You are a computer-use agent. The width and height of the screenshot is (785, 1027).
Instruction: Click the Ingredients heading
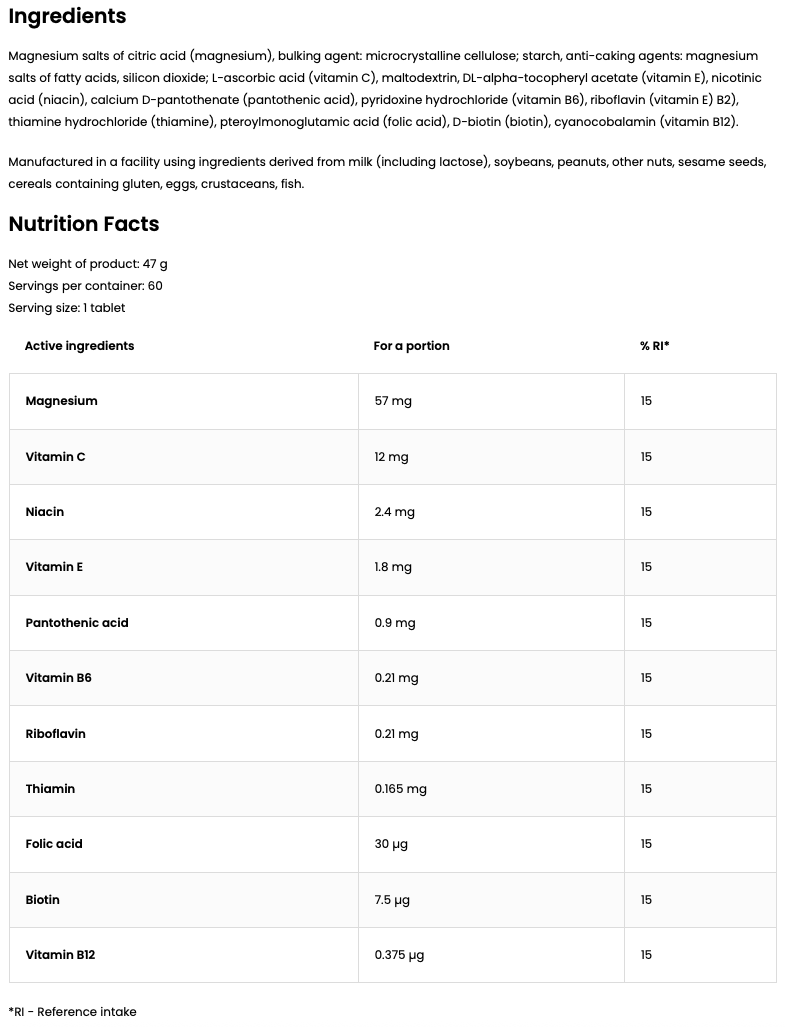click(x=67, y=17)
